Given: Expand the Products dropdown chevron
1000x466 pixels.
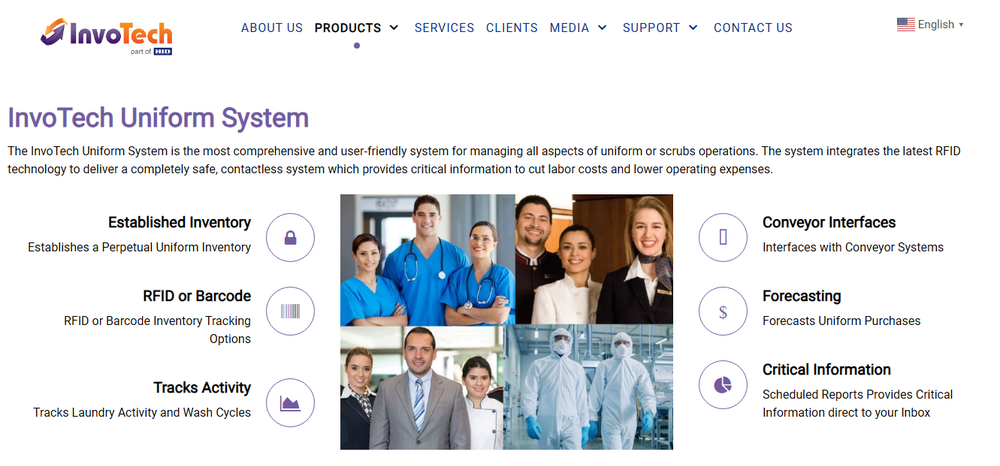Looking at the screenshot, I should [x=393, y=27].
